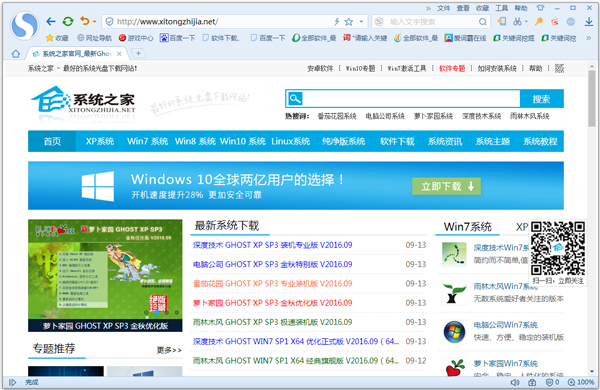Click the orange undo close-tab arrow

point(85,21)
